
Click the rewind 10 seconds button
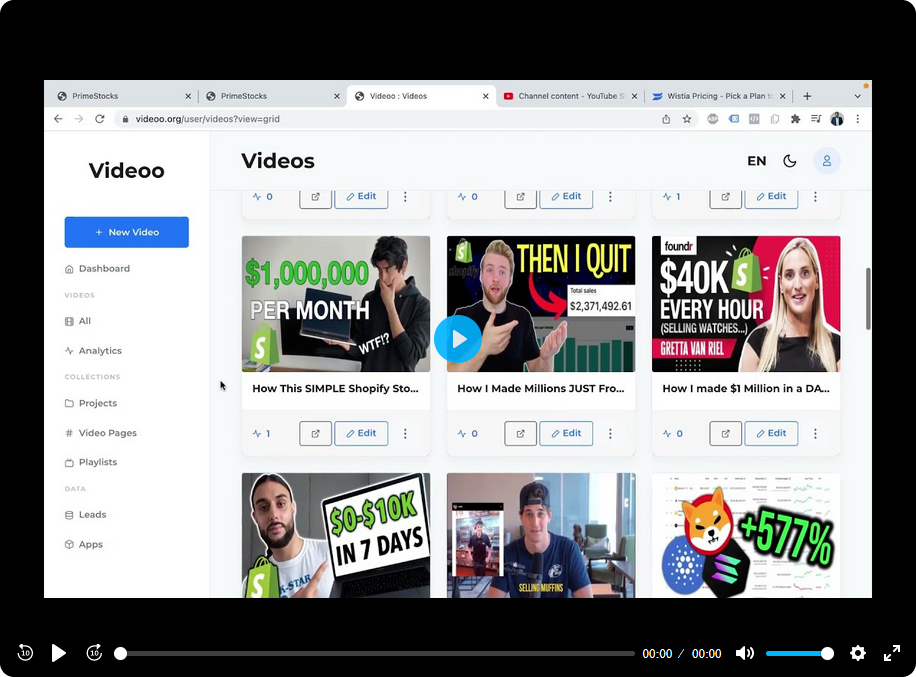(25, 652)
